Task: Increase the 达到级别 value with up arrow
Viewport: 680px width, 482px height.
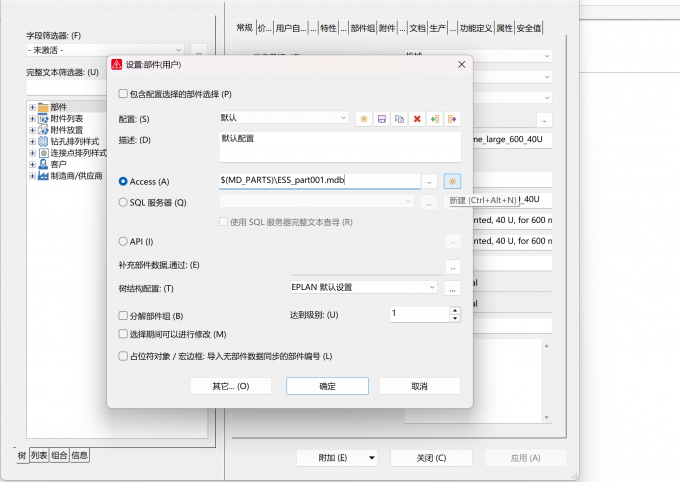Action: [455, 311]
